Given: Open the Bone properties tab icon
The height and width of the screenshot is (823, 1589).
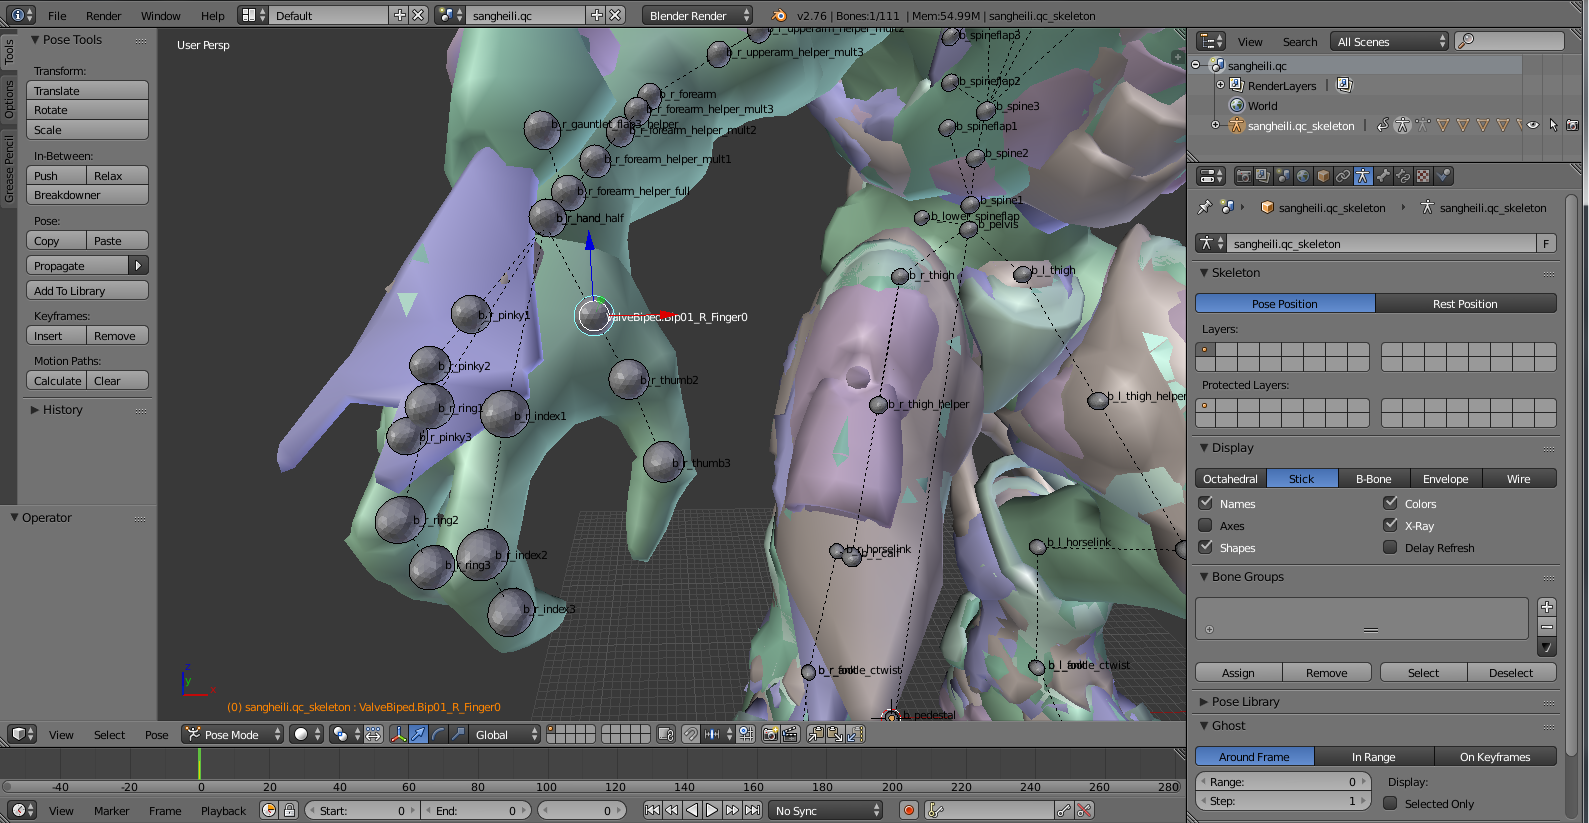Looking at the screenshot, I should [x=1383, y=176].
